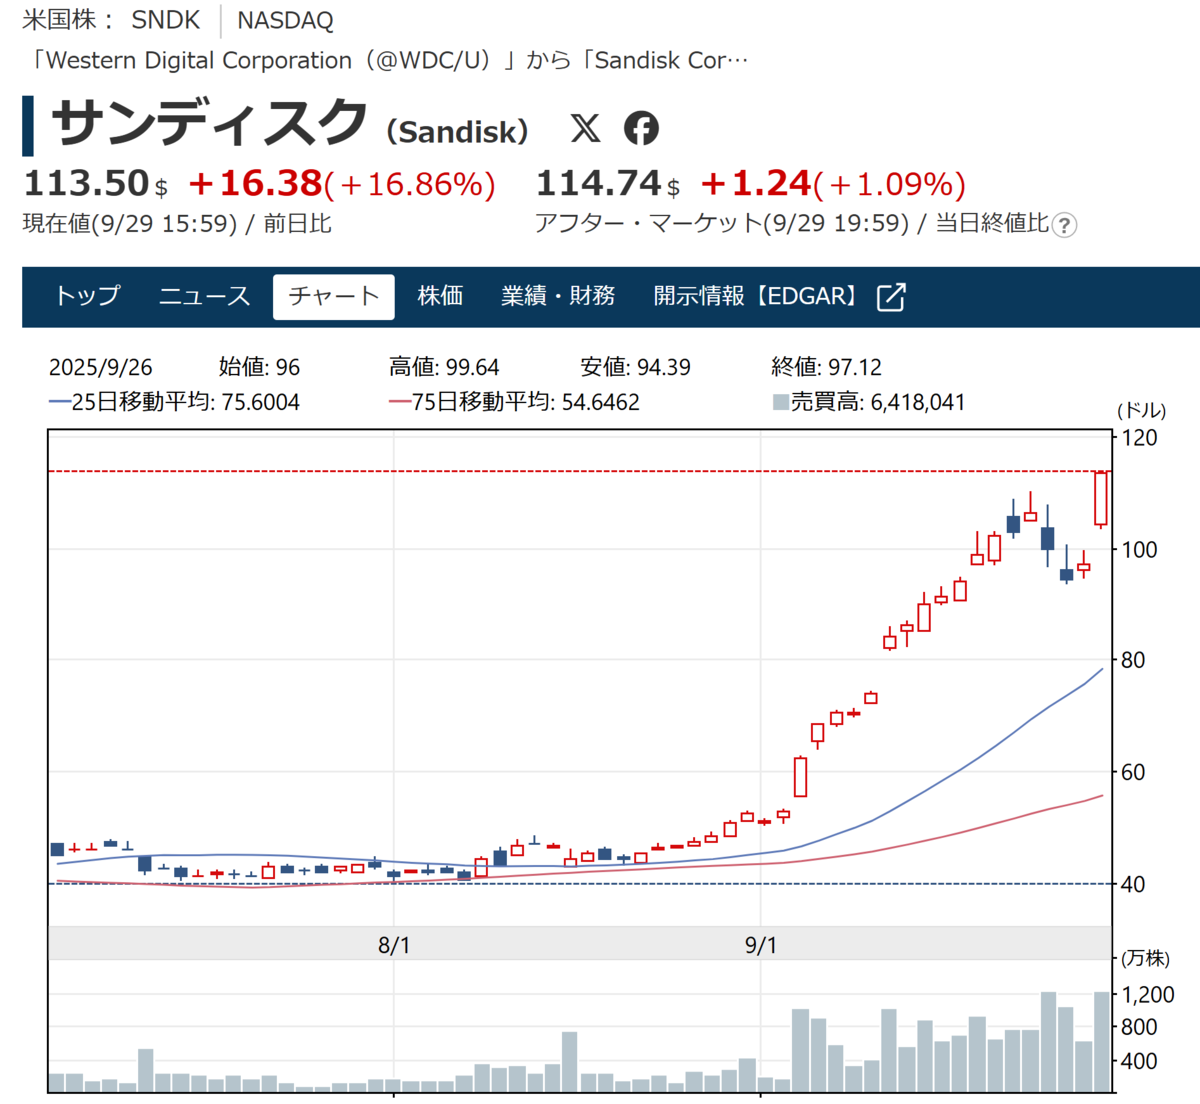Click the SNDK ticker symbol

pos(166,20)
